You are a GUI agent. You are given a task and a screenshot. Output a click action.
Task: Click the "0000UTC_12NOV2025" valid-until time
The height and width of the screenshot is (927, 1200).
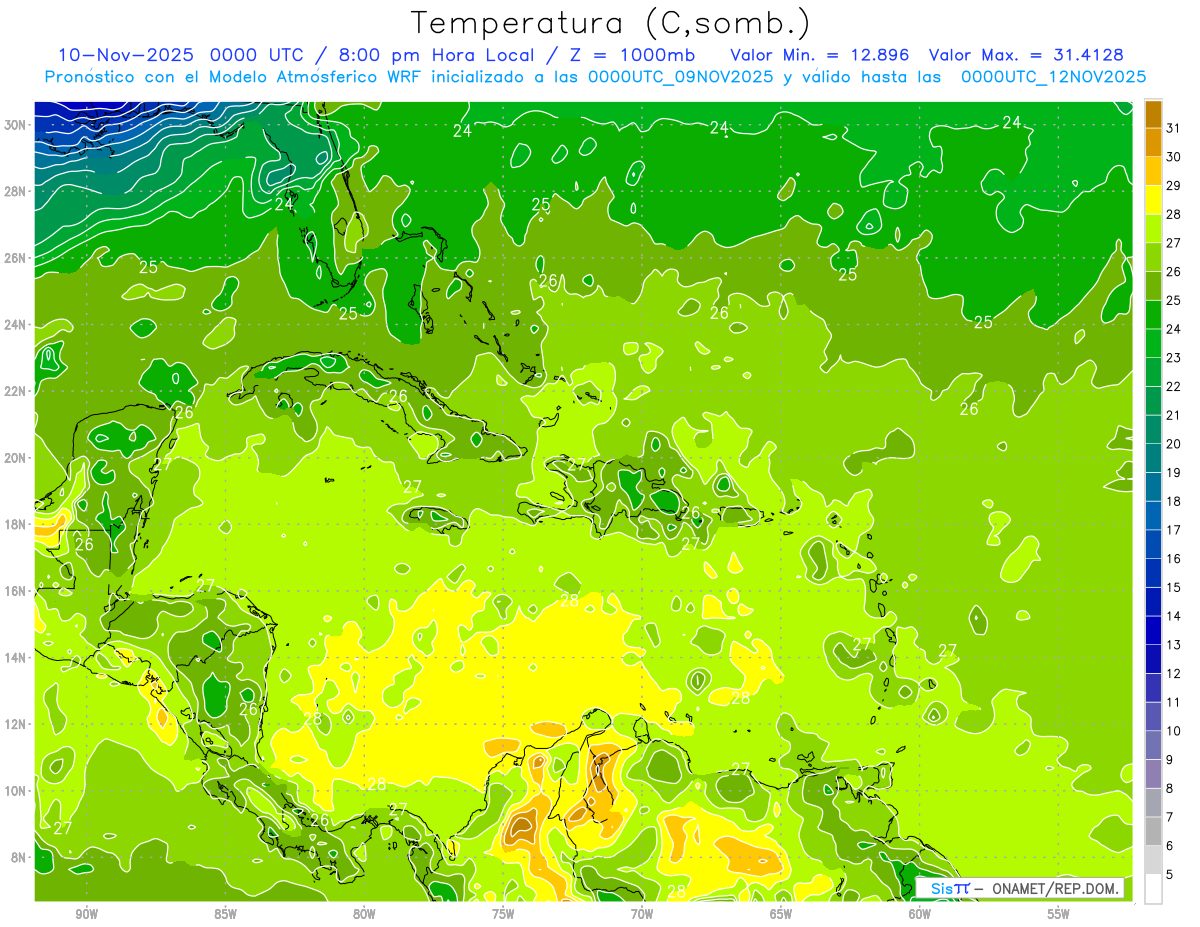[1053, 77]
